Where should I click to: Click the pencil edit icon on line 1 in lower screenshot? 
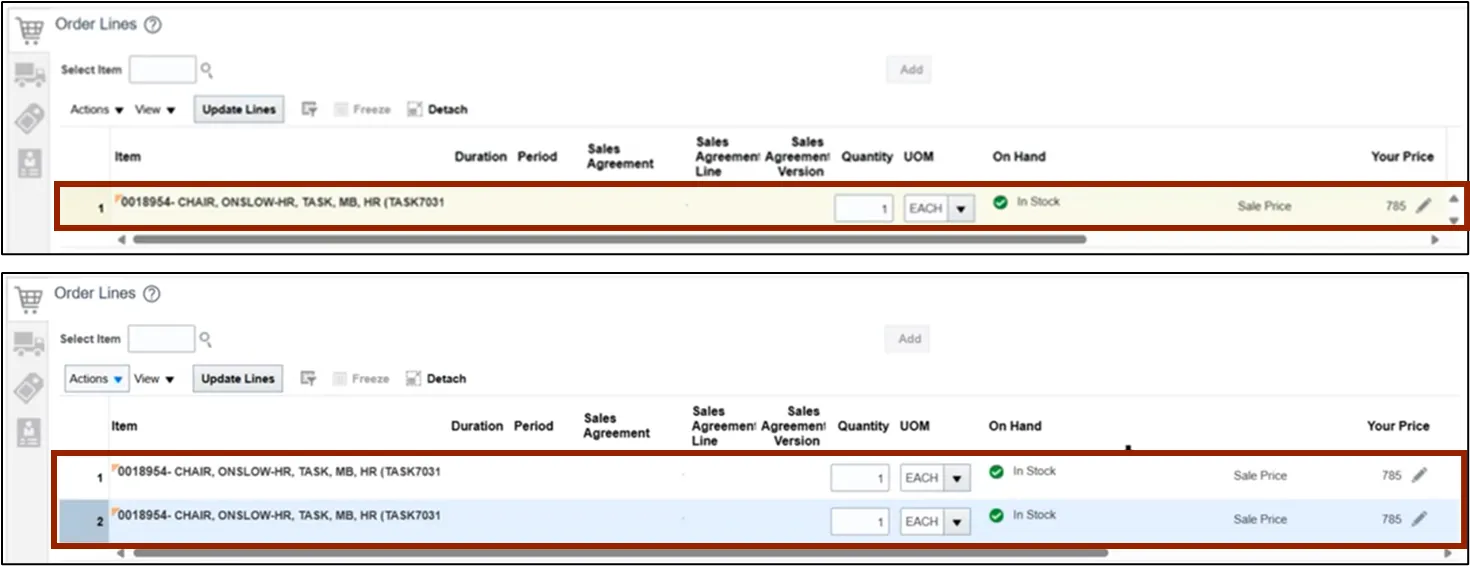pyautogui.click(x=1419, y=476)
